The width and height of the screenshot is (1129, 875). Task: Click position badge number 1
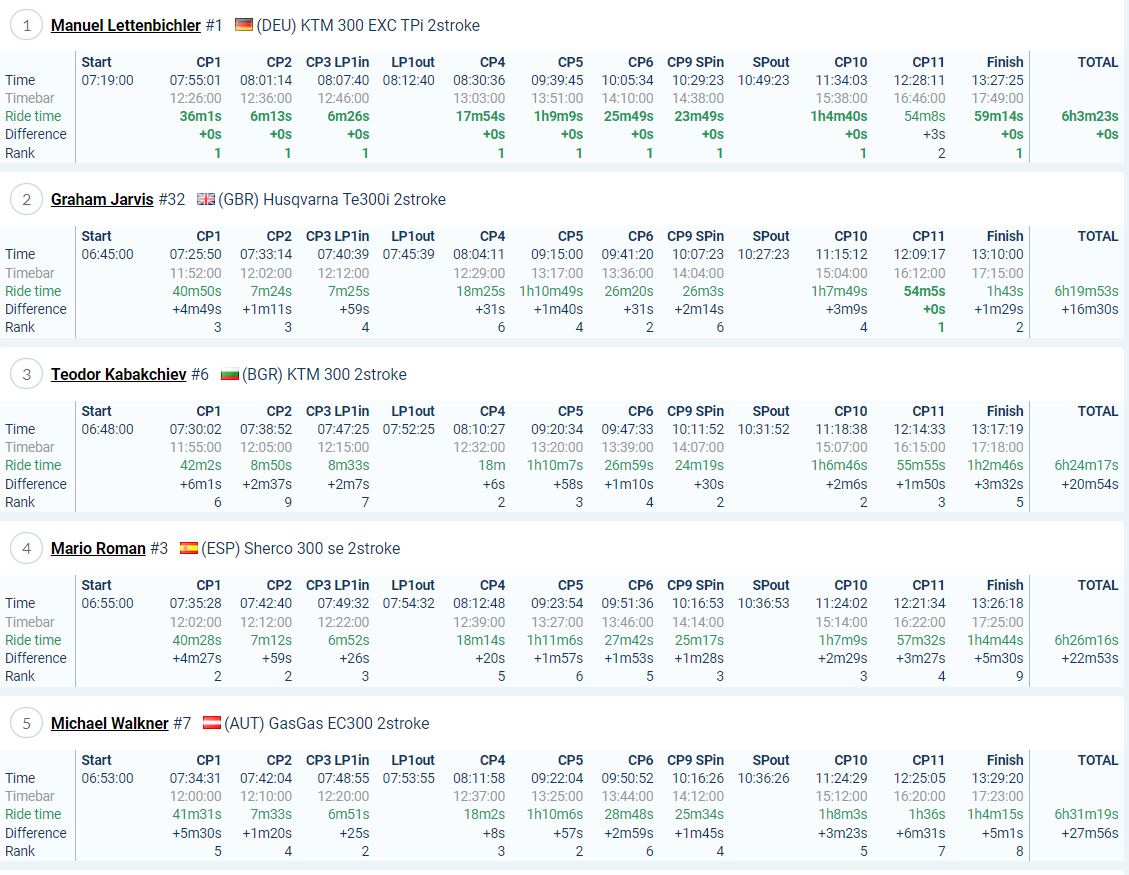click(27, 26)
